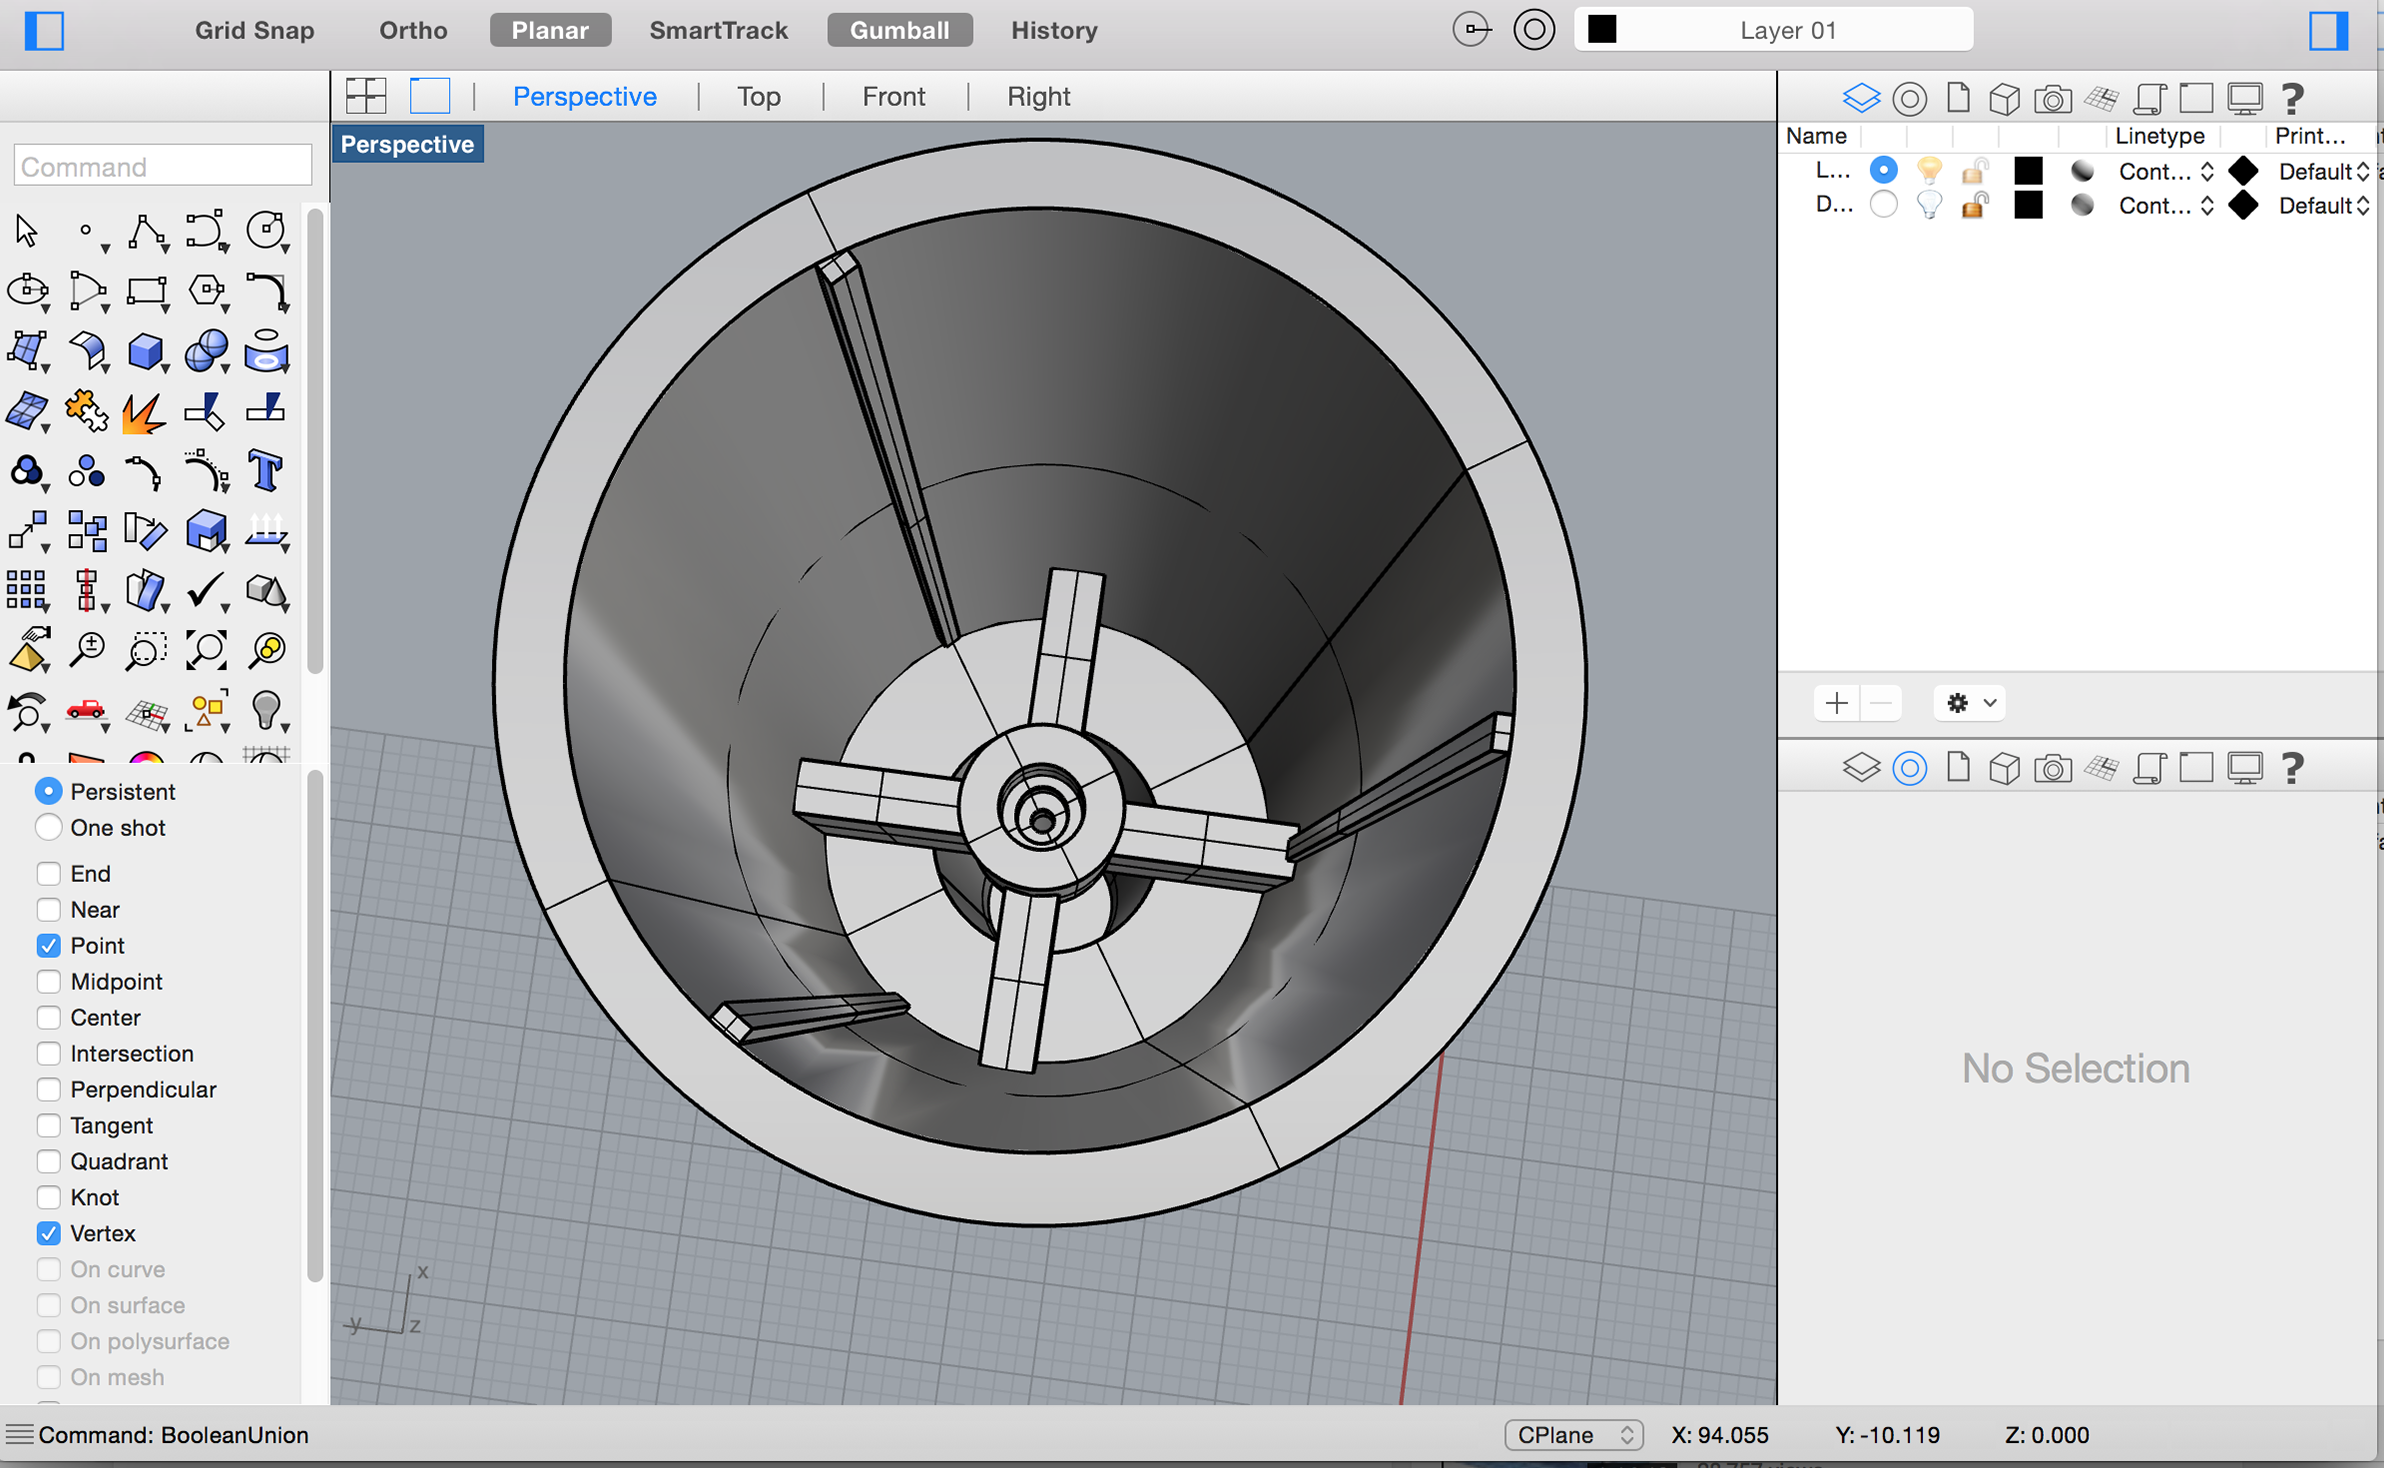
Task: Select the Zoom window magnifier tool
Action: click(x=146, y=651)
